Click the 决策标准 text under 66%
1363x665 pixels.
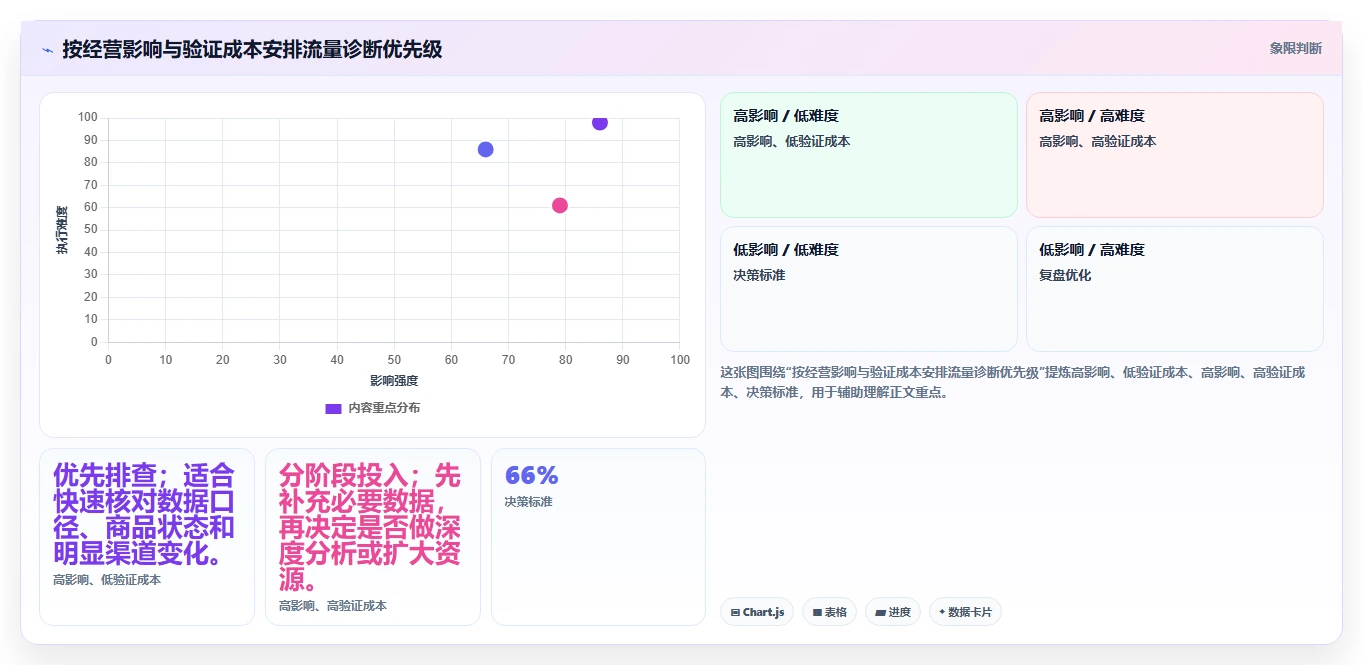coord(528,501)
